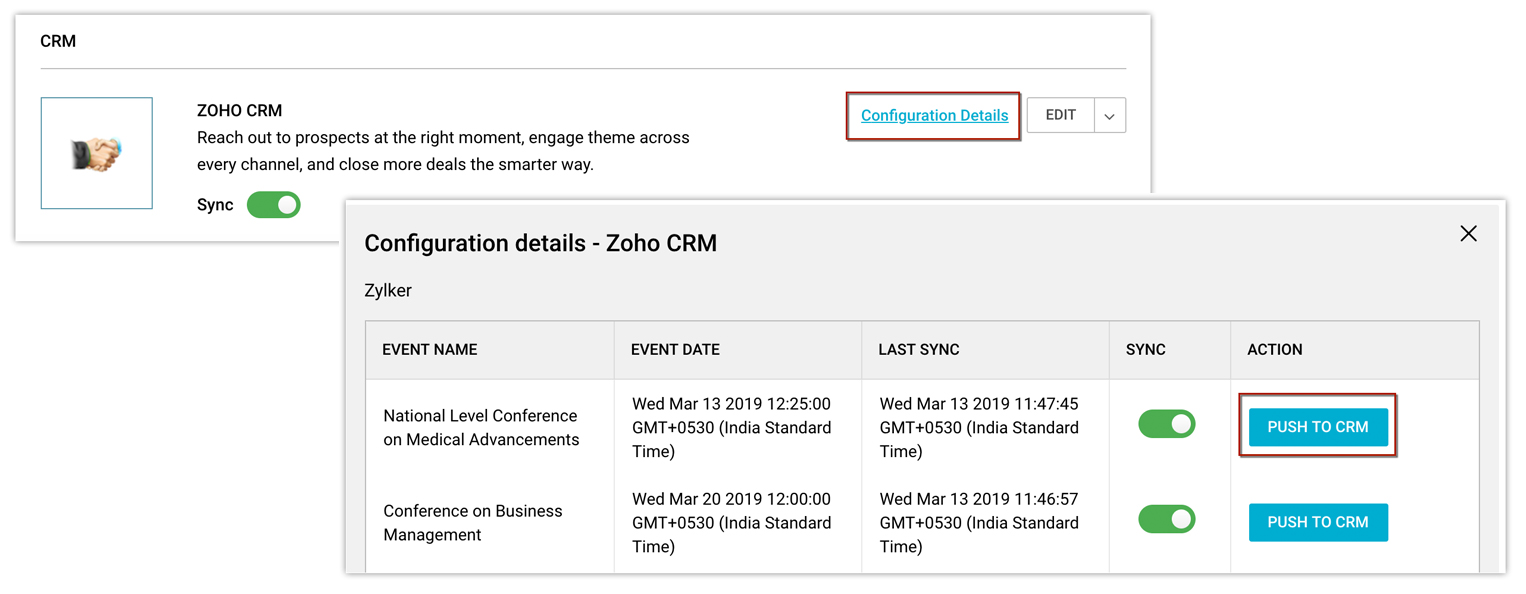1526x594 pixels.
Task: Click the EVENT NAME column header
Action: [x=430, y=350]
